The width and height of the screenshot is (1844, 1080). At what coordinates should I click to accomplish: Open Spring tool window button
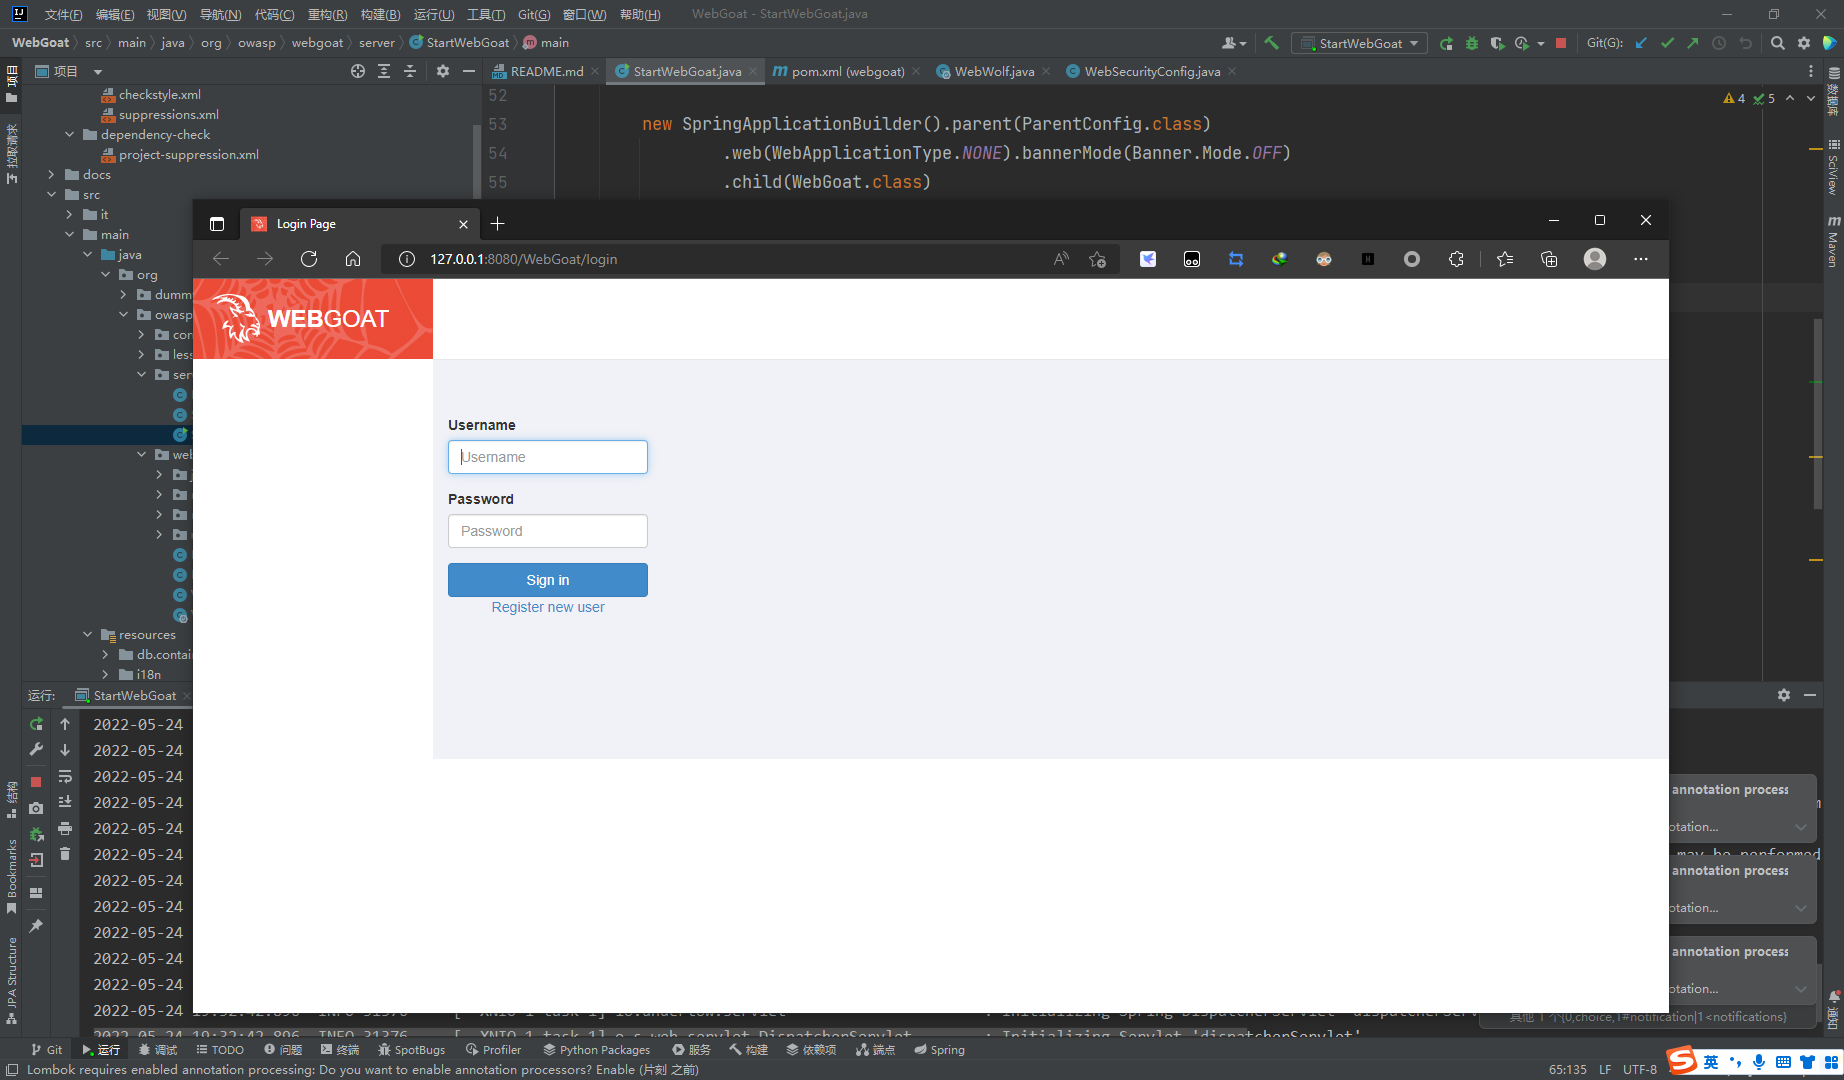coord(939,1049)
